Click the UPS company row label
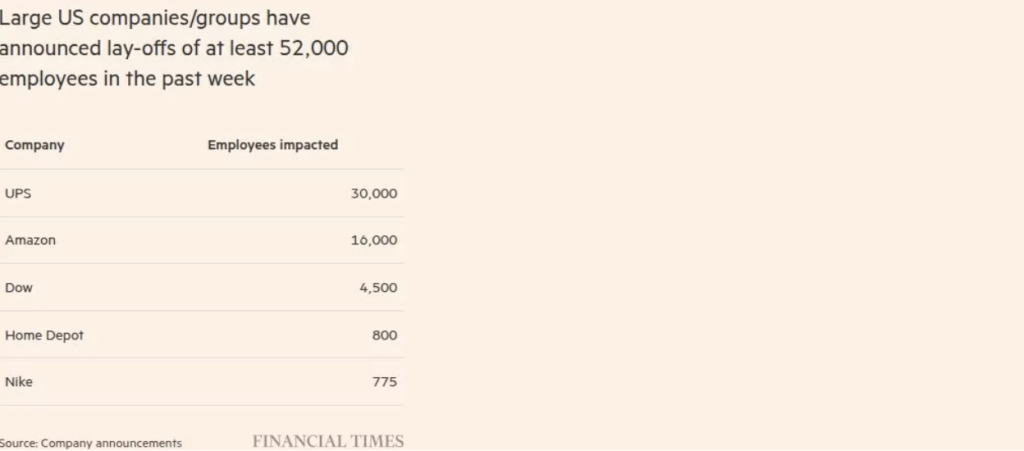Image resolution: width=1024 pixels, height=451 pixels. (18, 193)
